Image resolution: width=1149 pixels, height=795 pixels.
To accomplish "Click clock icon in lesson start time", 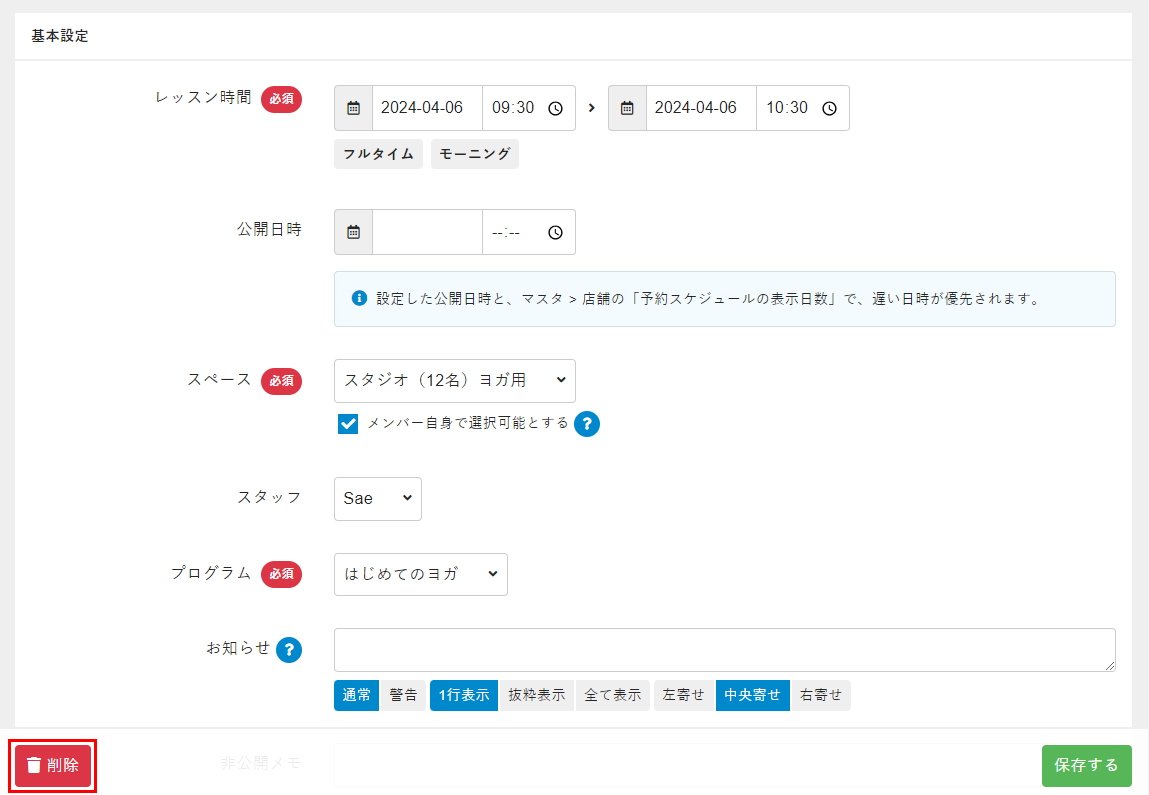I will pos(556,108).
